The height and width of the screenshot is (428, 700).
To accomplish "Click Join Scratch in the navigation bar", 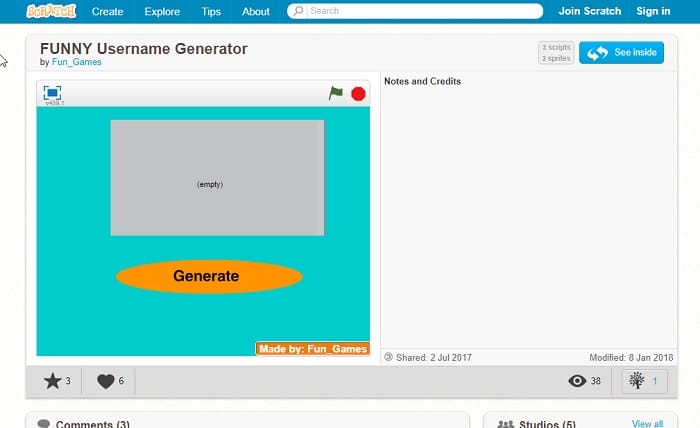I will click(x=590, y=11).
